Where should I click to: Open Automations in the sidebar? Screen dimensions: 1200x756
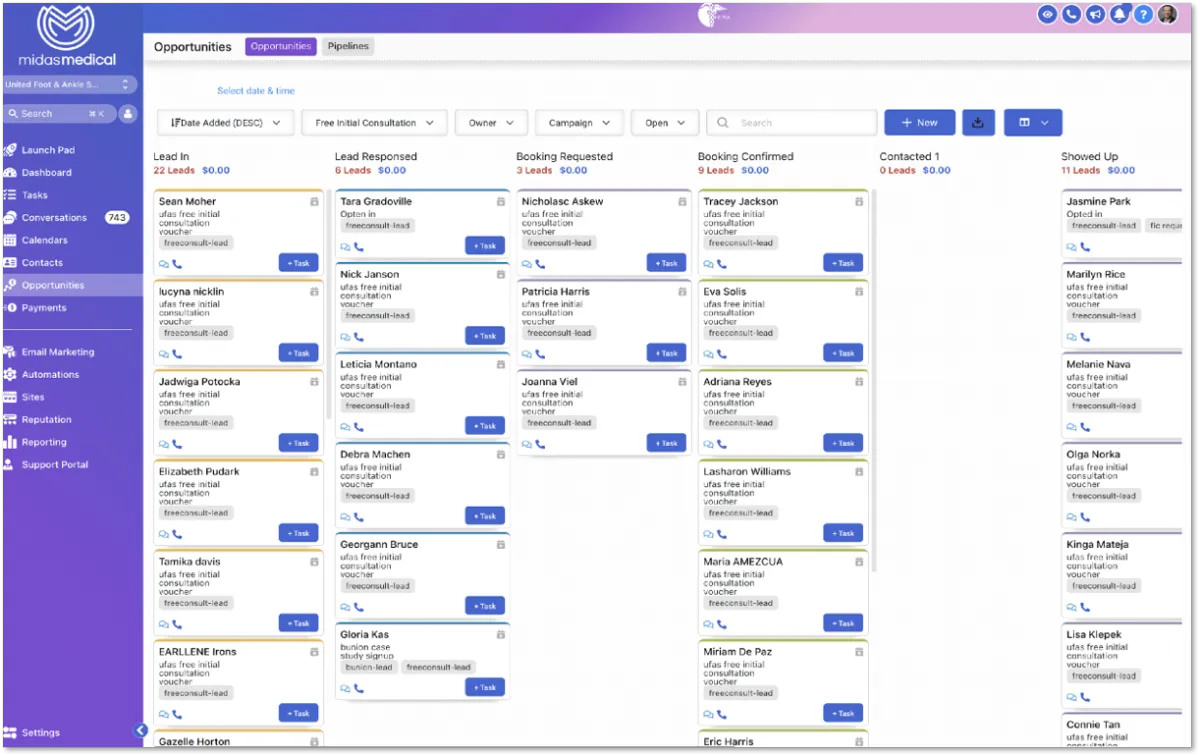point(50,375)
